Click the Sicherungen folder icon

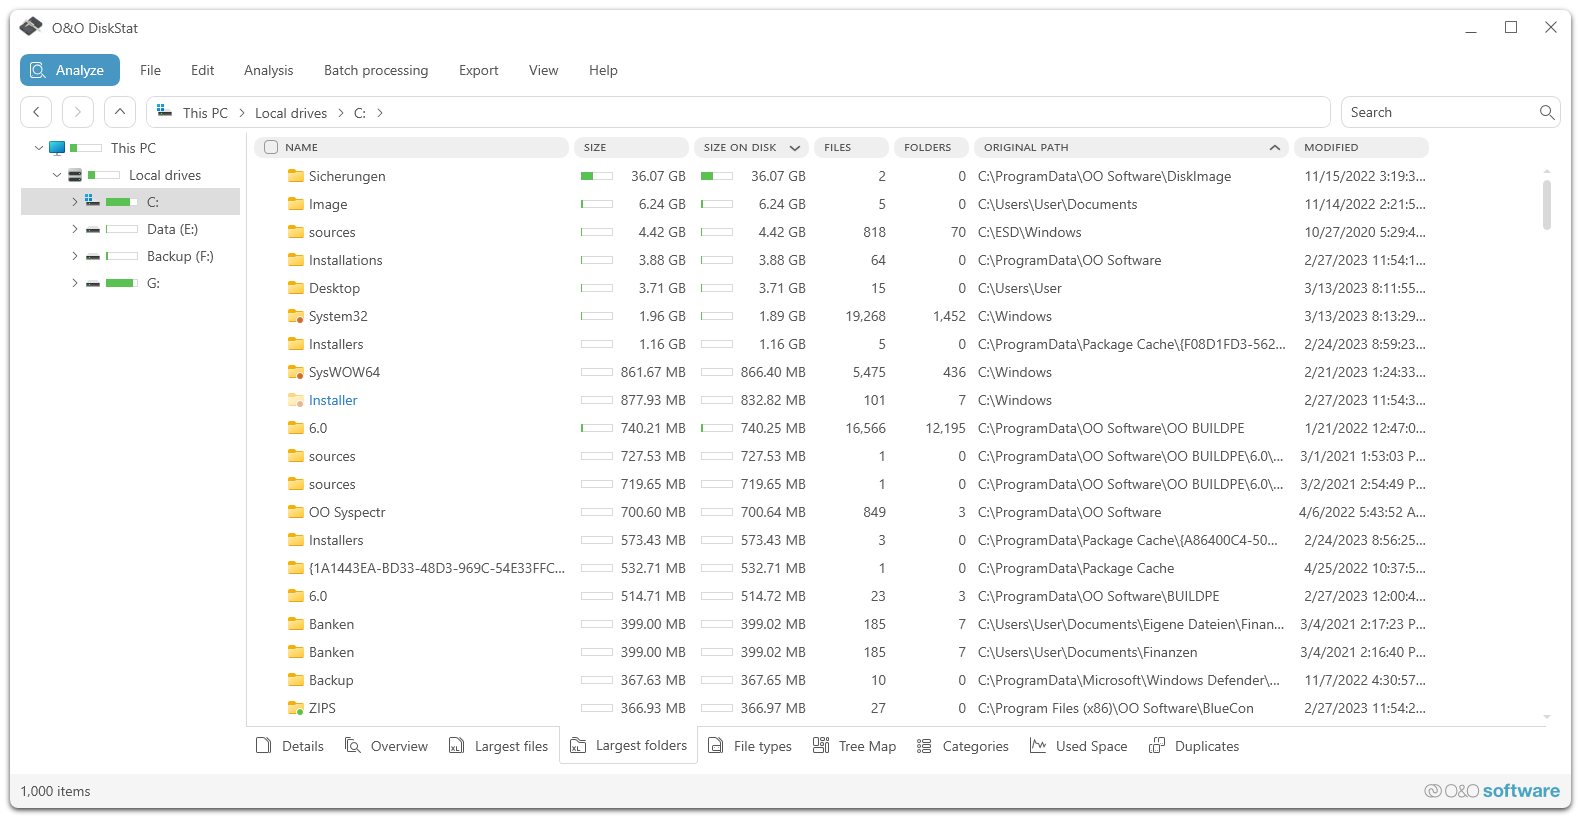296,176
